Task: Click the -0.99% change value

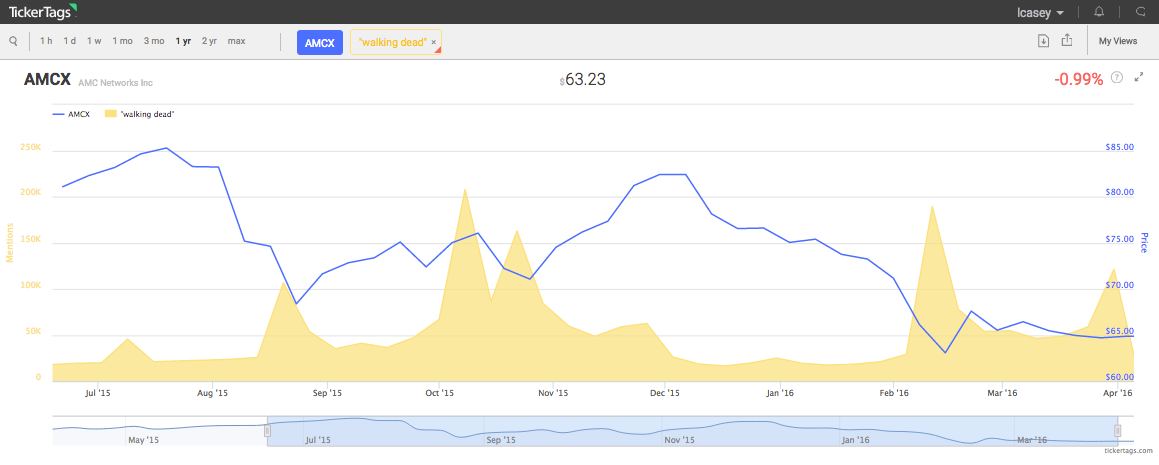Action: (1078, 79)
